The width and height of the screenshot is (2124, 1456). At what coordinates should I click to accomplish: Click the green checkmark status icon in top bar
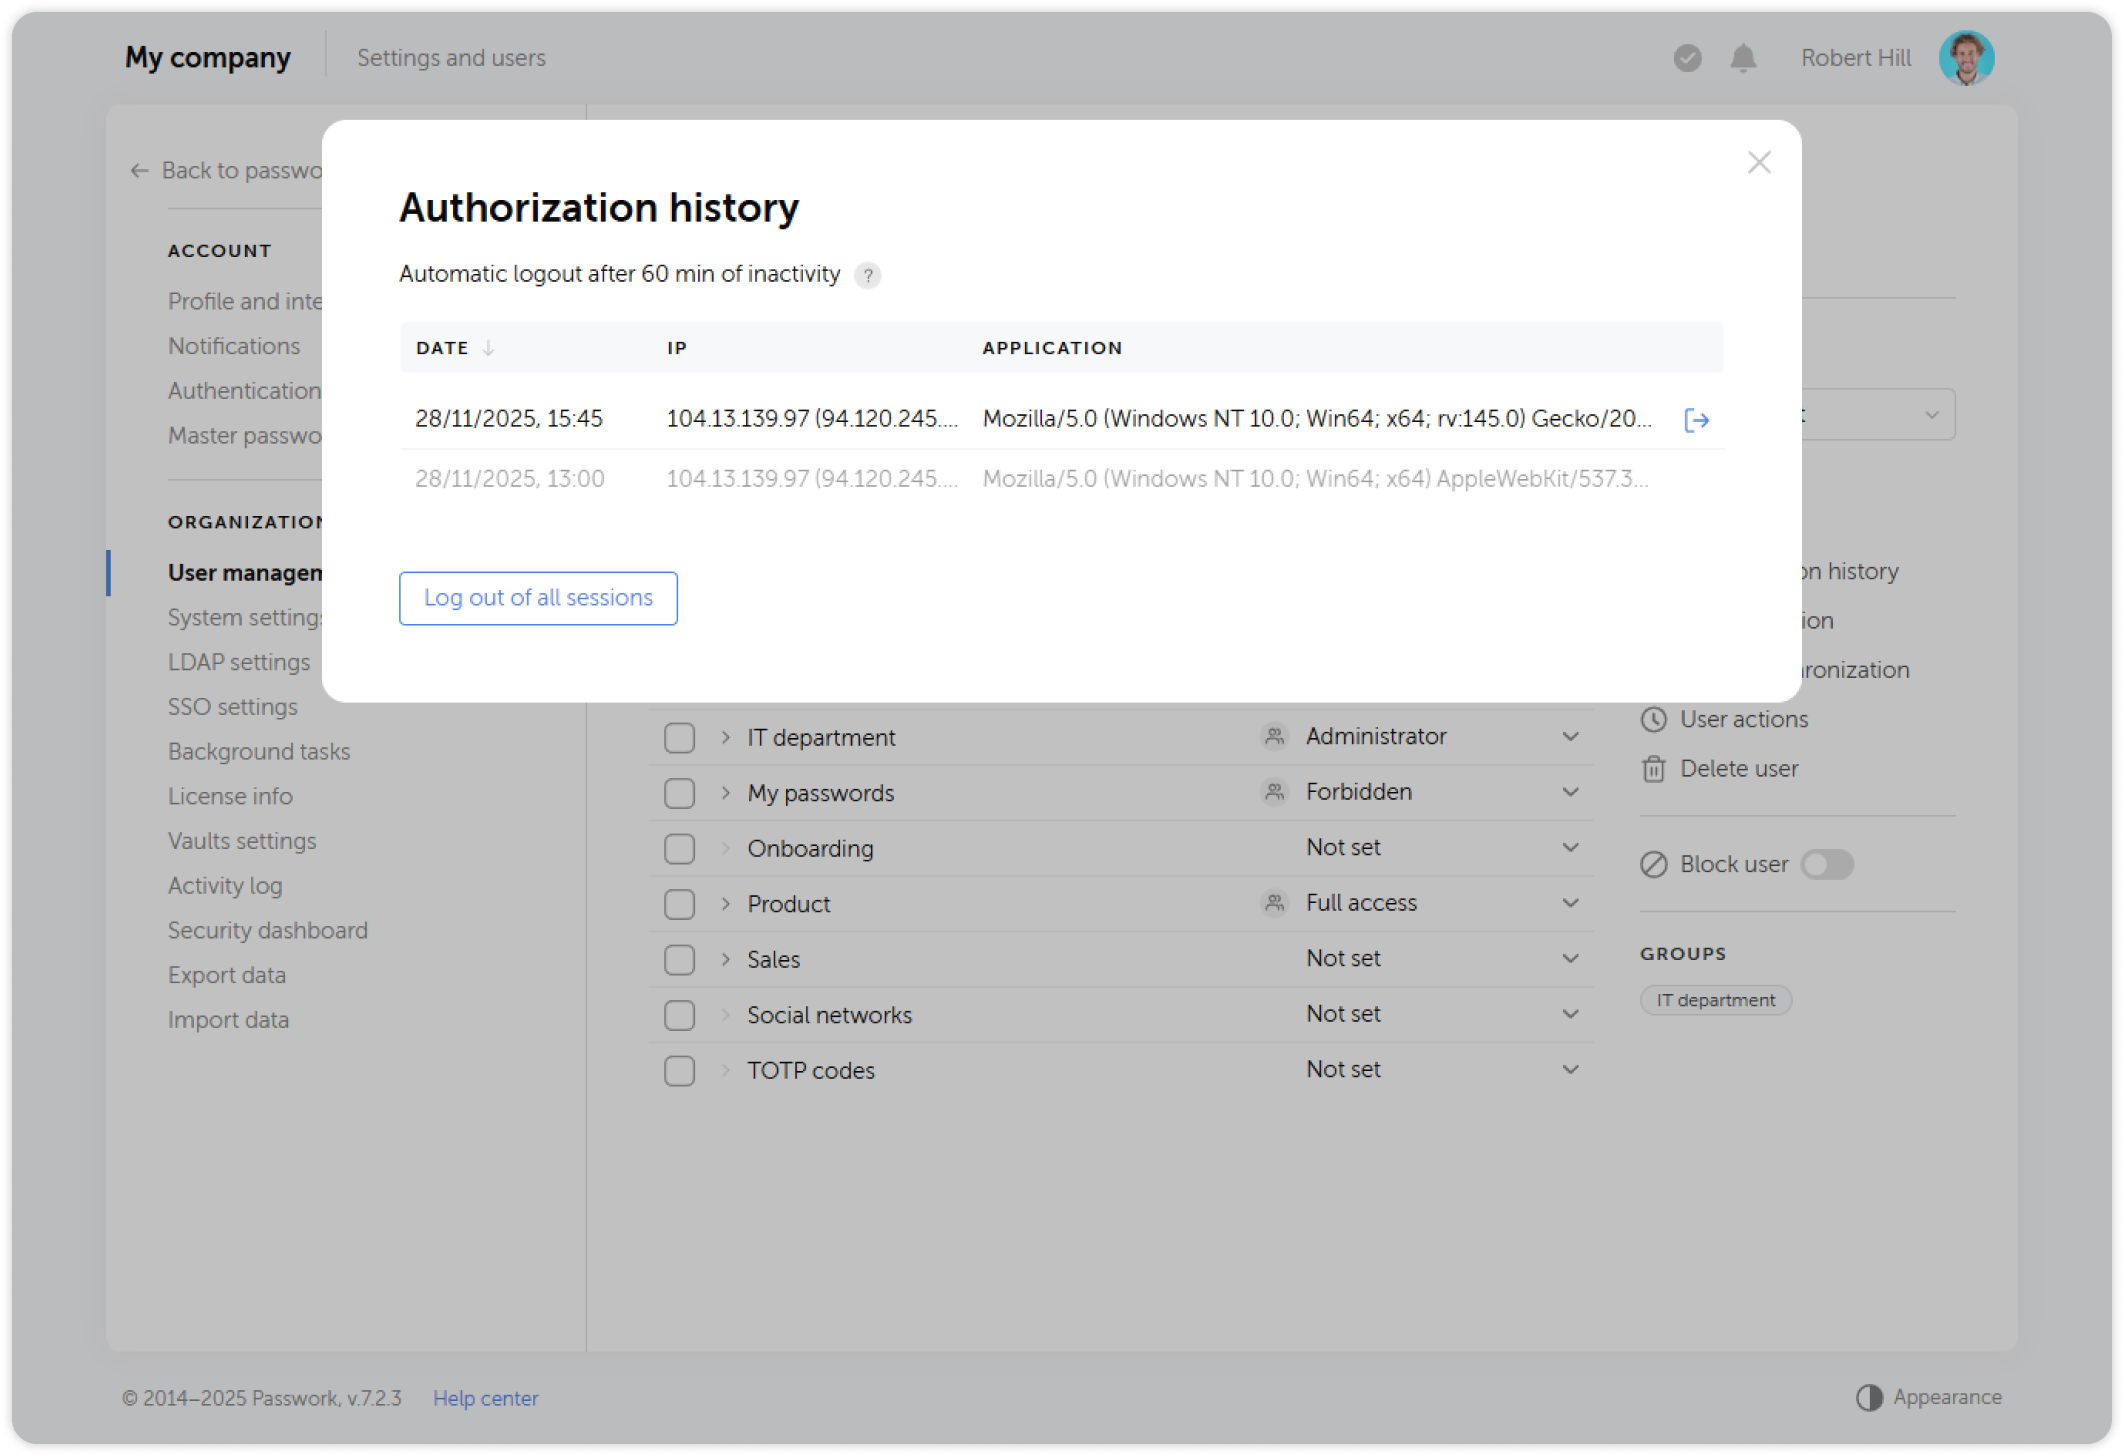(x=1687, y=58)
